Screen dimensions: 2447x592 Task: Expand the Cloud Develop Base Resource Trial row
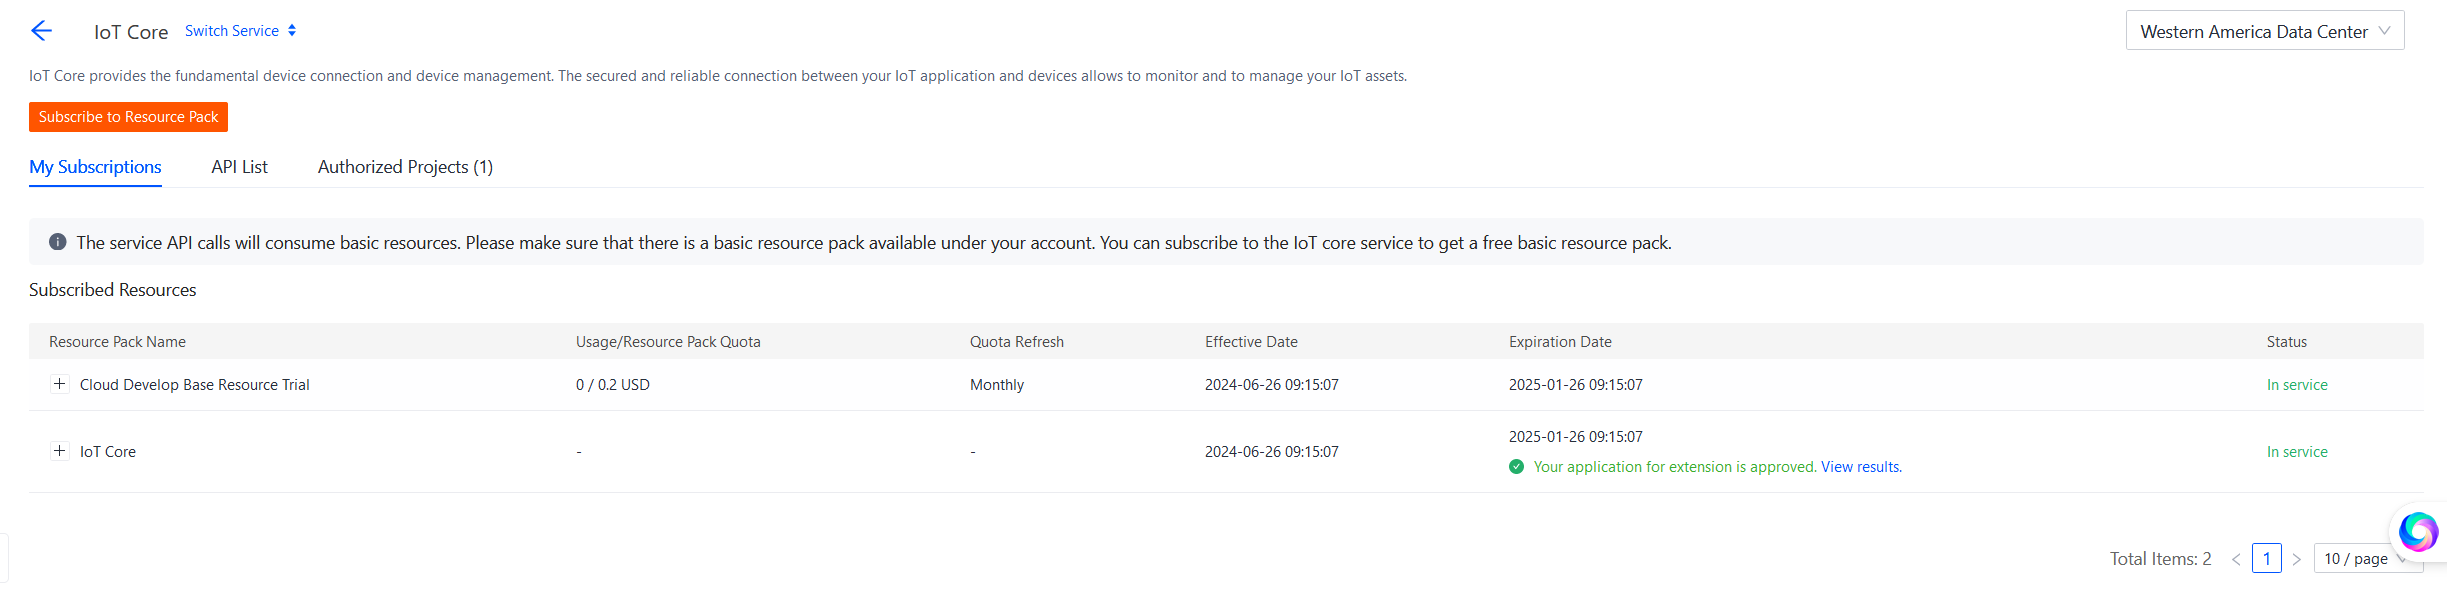pyautogui.click(x=60, y=384)
